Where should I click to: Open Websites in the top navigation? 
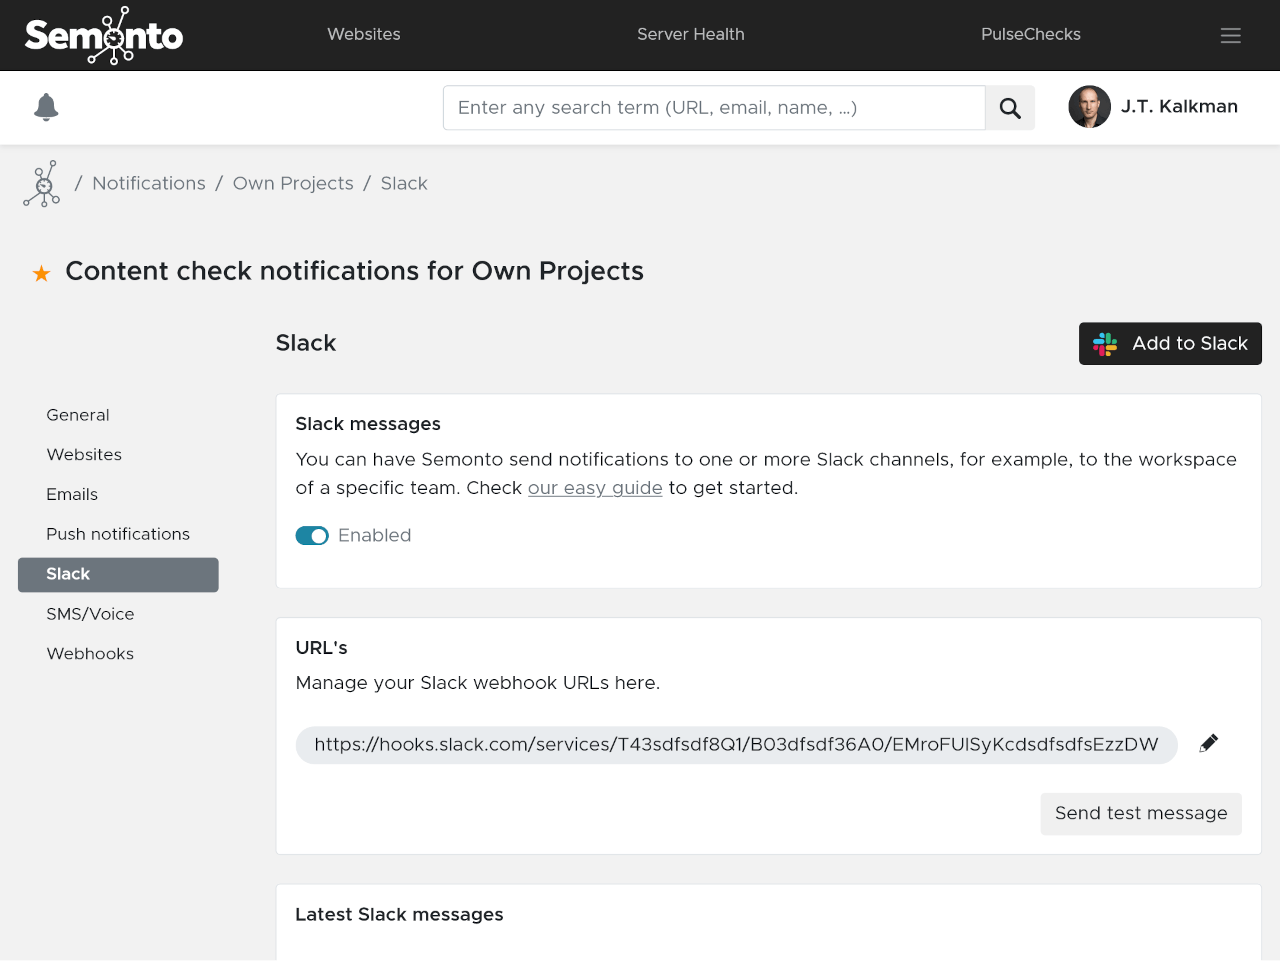coord(364,34)
